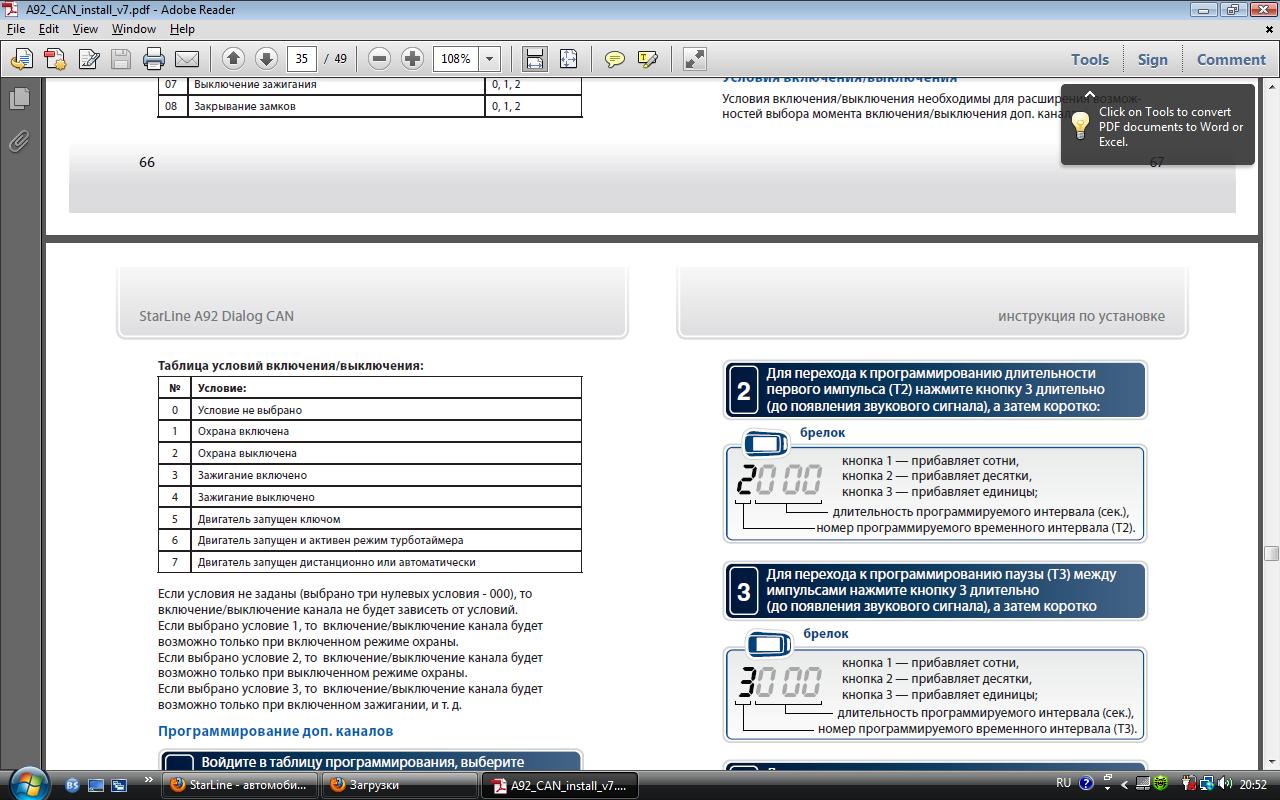The height and width of the screenshot is (800, 1280).
Task: Zoom out using the minus button
Action: coord(379,59)
